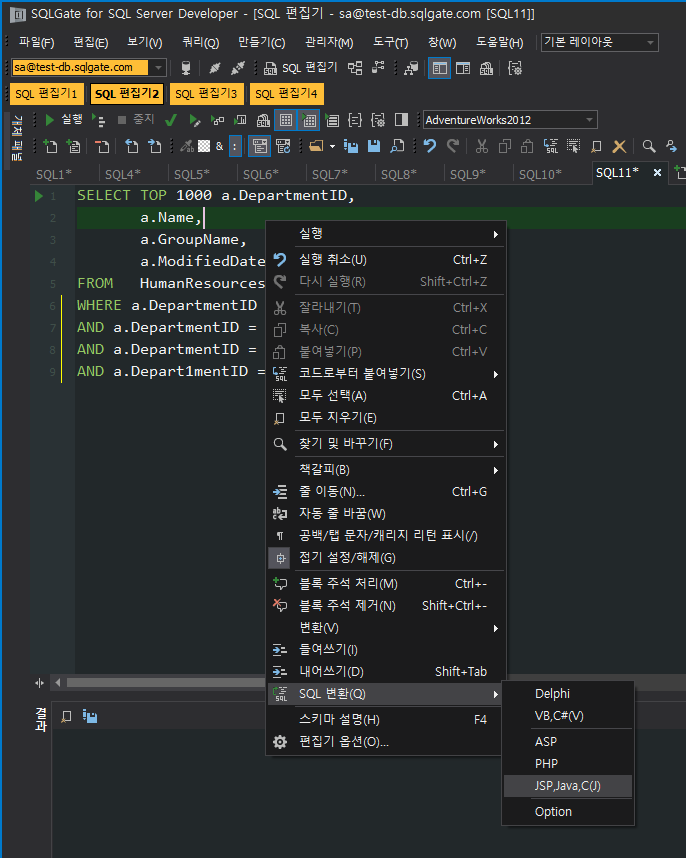Open the File (파일) menu
686x858 pixels.
tap(36, 43)
